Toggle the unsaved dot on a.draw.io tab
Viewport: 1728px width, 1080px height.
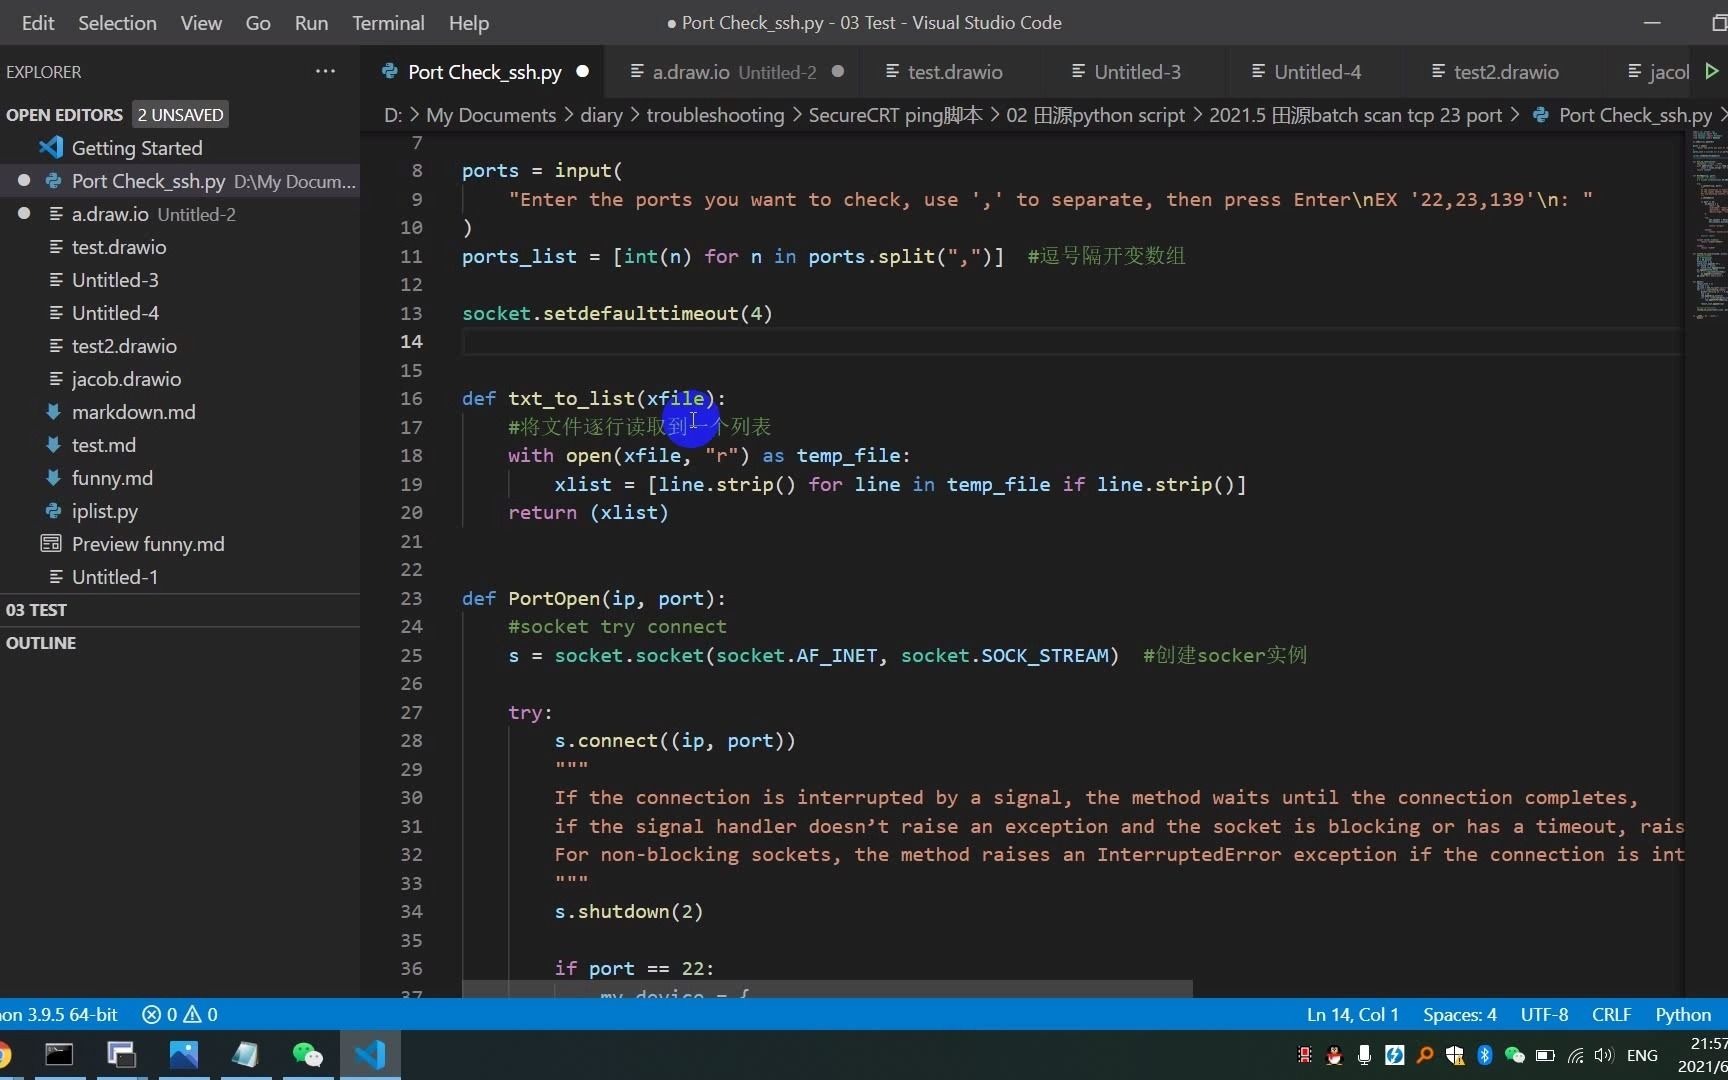pyautogui.click(x=839, y=71)
